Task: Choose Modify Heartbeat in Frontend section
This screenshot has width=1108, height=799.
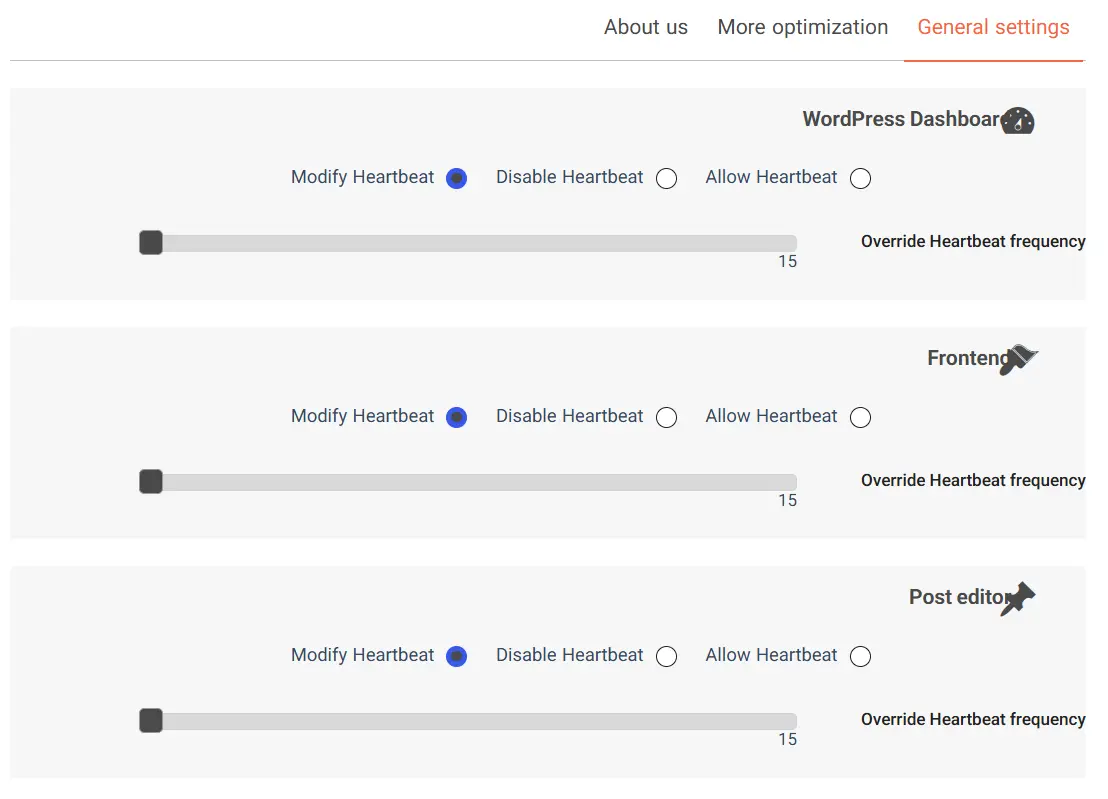Action: click(456, 418)
